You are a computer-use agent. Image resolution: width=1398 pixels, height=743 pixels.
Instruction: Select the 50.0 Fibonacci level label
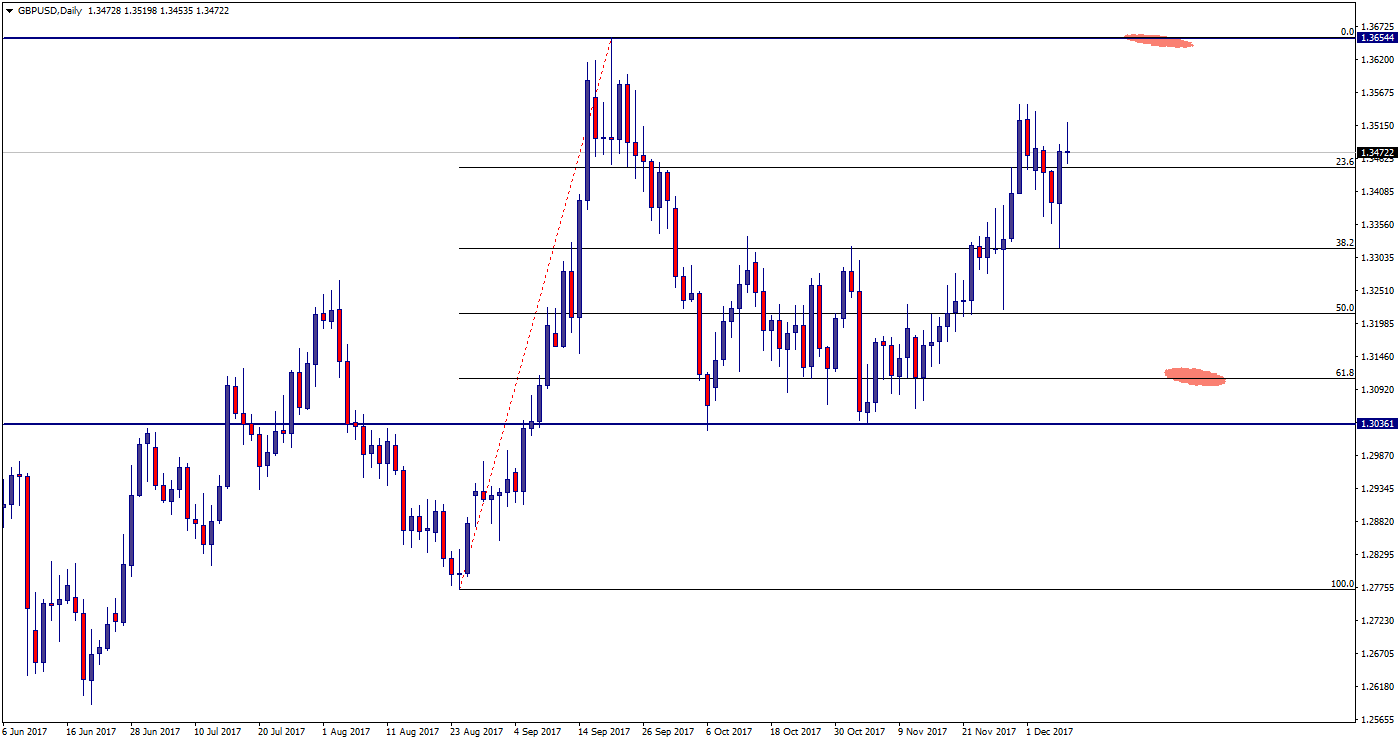1344,308
